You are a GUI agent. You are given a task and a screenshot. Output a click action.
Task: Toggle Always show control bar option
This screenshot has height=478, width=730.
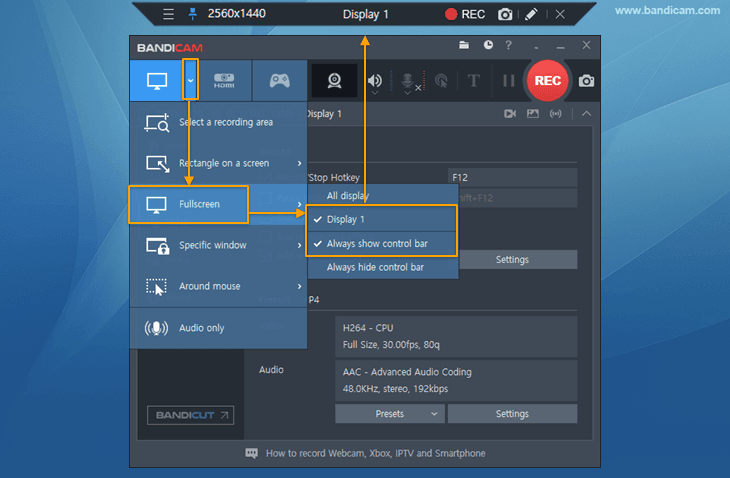pos(382,243)
